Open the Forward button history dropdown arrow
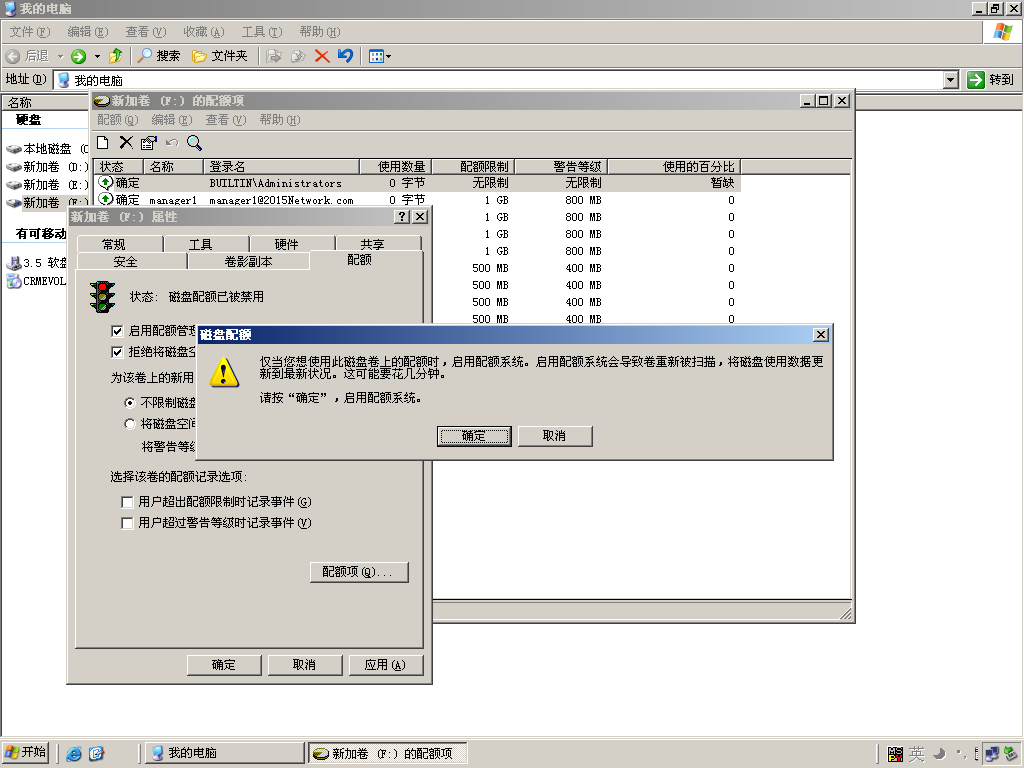This screenshot has height=768, width=1024. (97, 57)
